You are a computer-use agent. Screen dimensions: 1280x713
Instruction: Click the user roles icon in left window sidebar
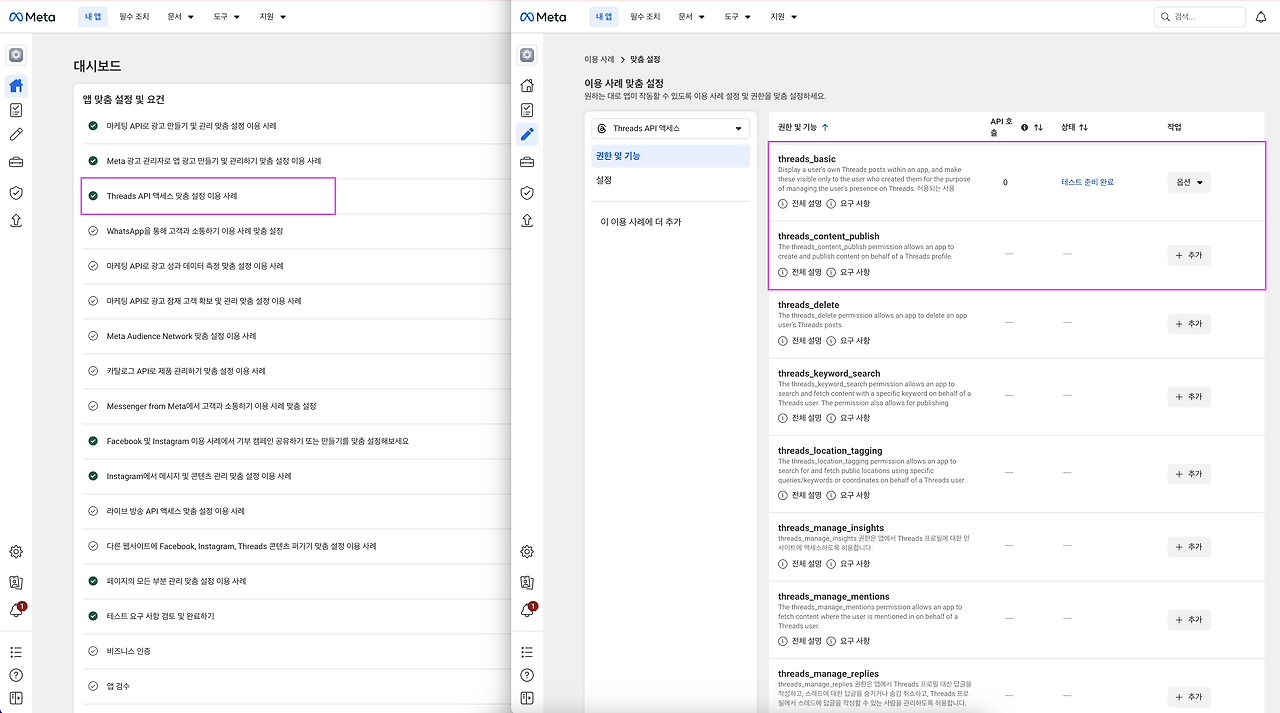[16, 582]
